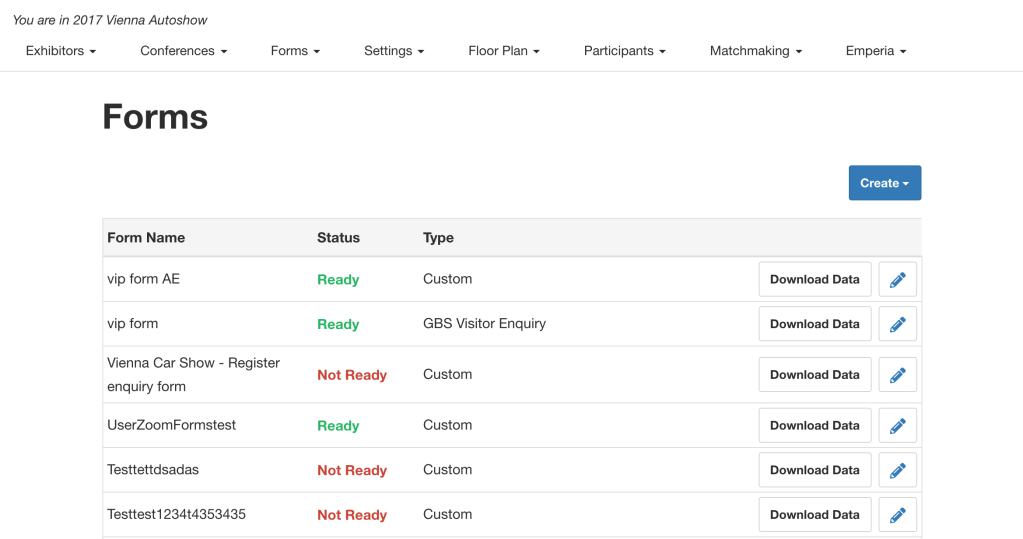This screenshot has height=539, width=1023.
Task: Open editor for UserZoomFormstest via pencil icon
Action: point(897,425)
